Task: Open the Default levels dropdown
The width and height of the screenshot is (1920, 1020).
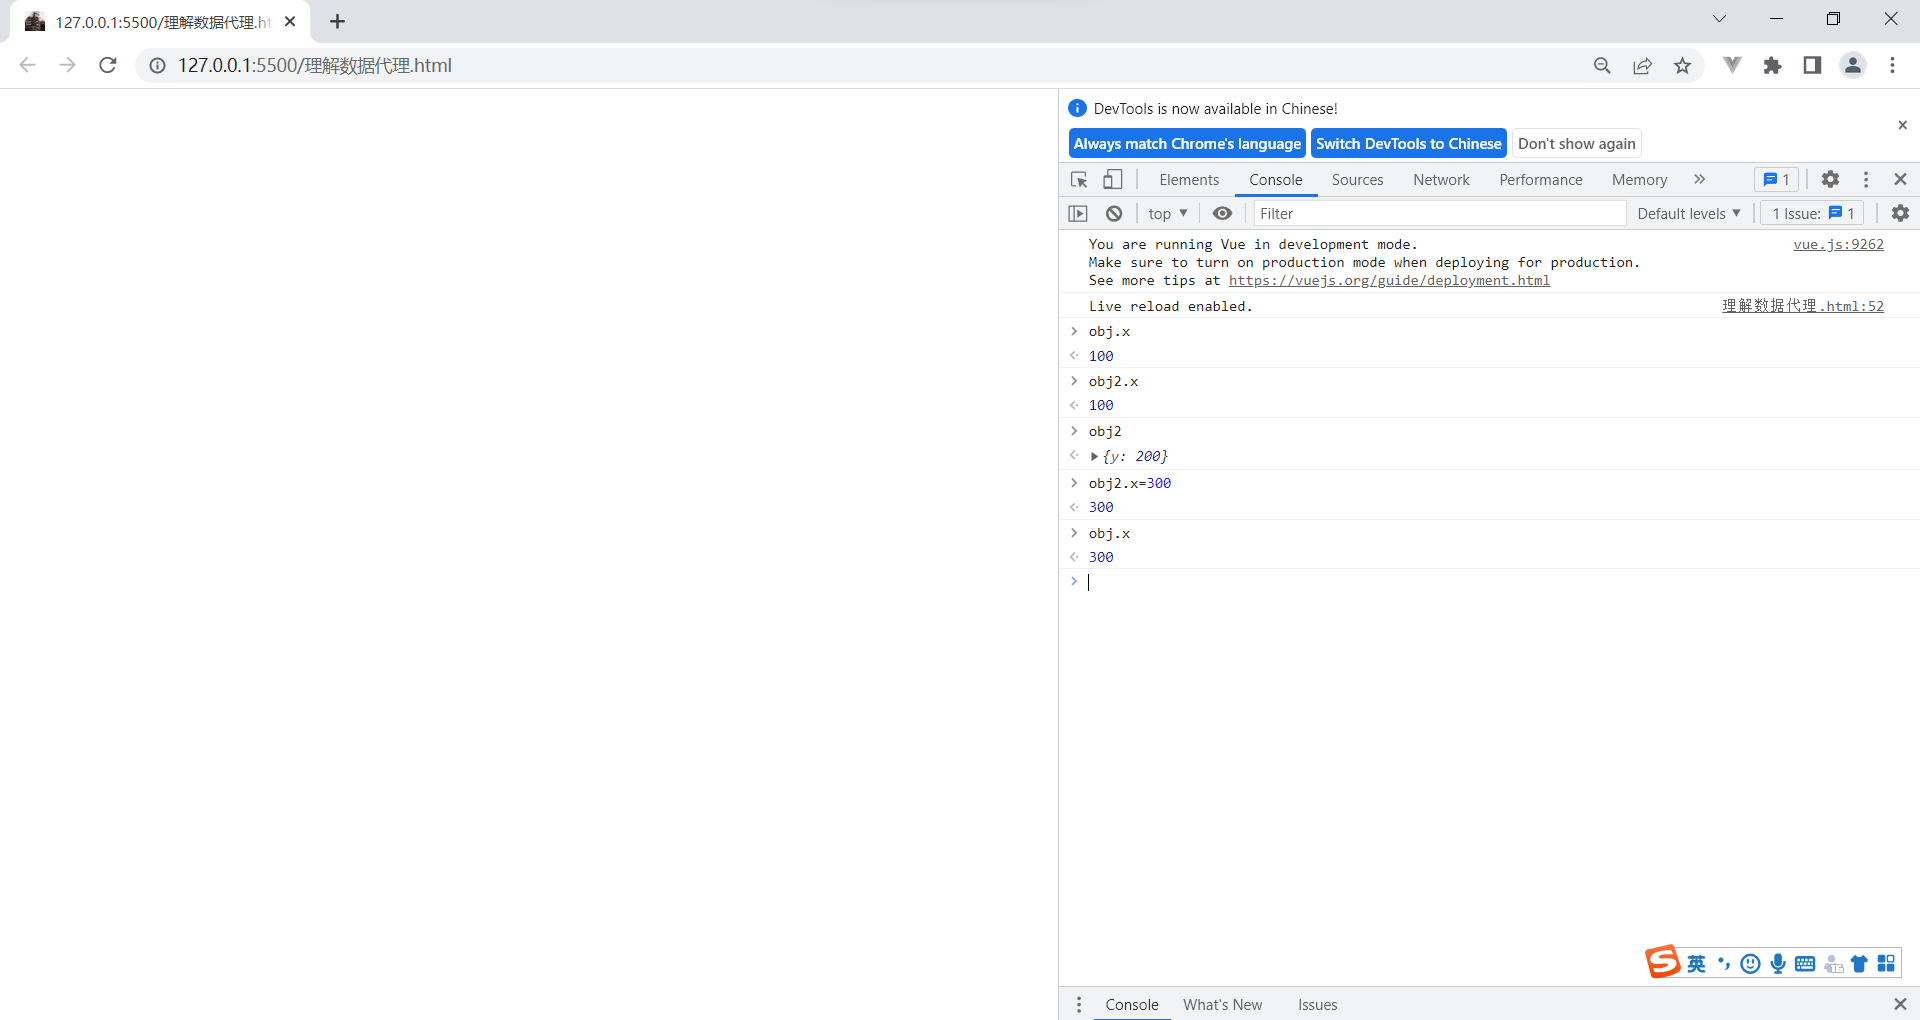Action: click(x=1689, y=213)
